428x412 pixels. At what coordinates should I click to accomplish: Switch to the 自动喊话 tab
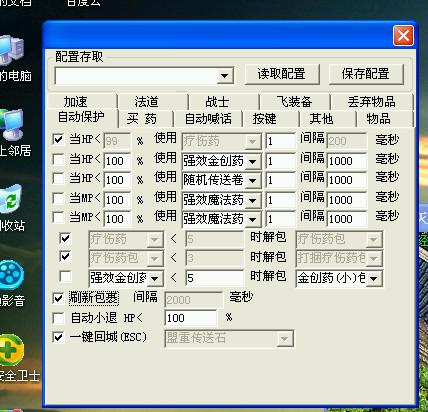point(208,119)
